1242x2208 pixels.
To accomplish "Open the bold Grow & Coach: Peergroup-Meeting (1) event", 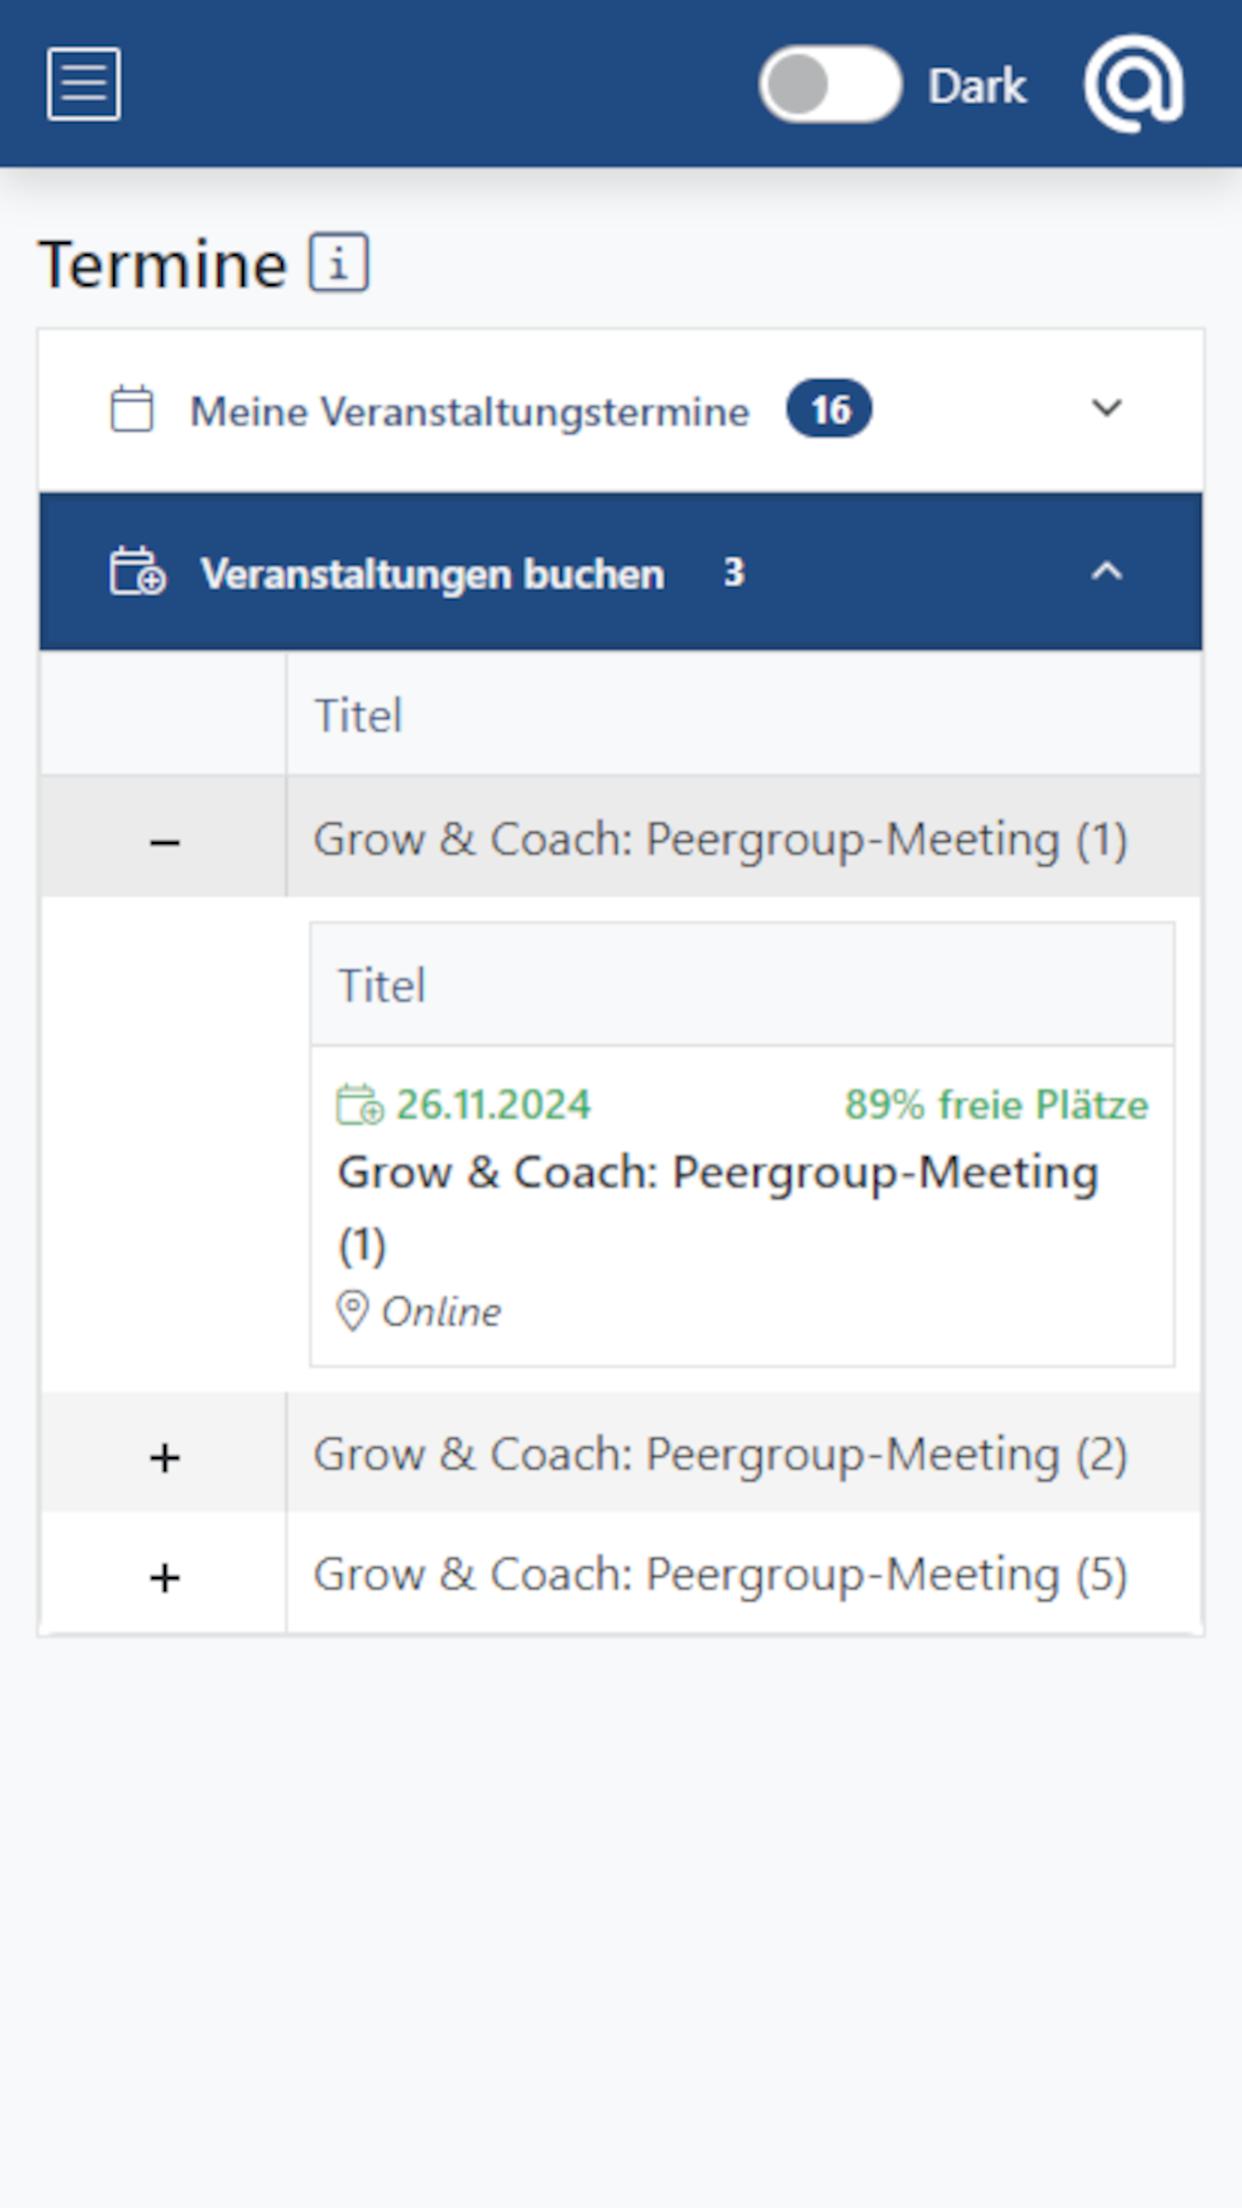I will coord(717,1173).
